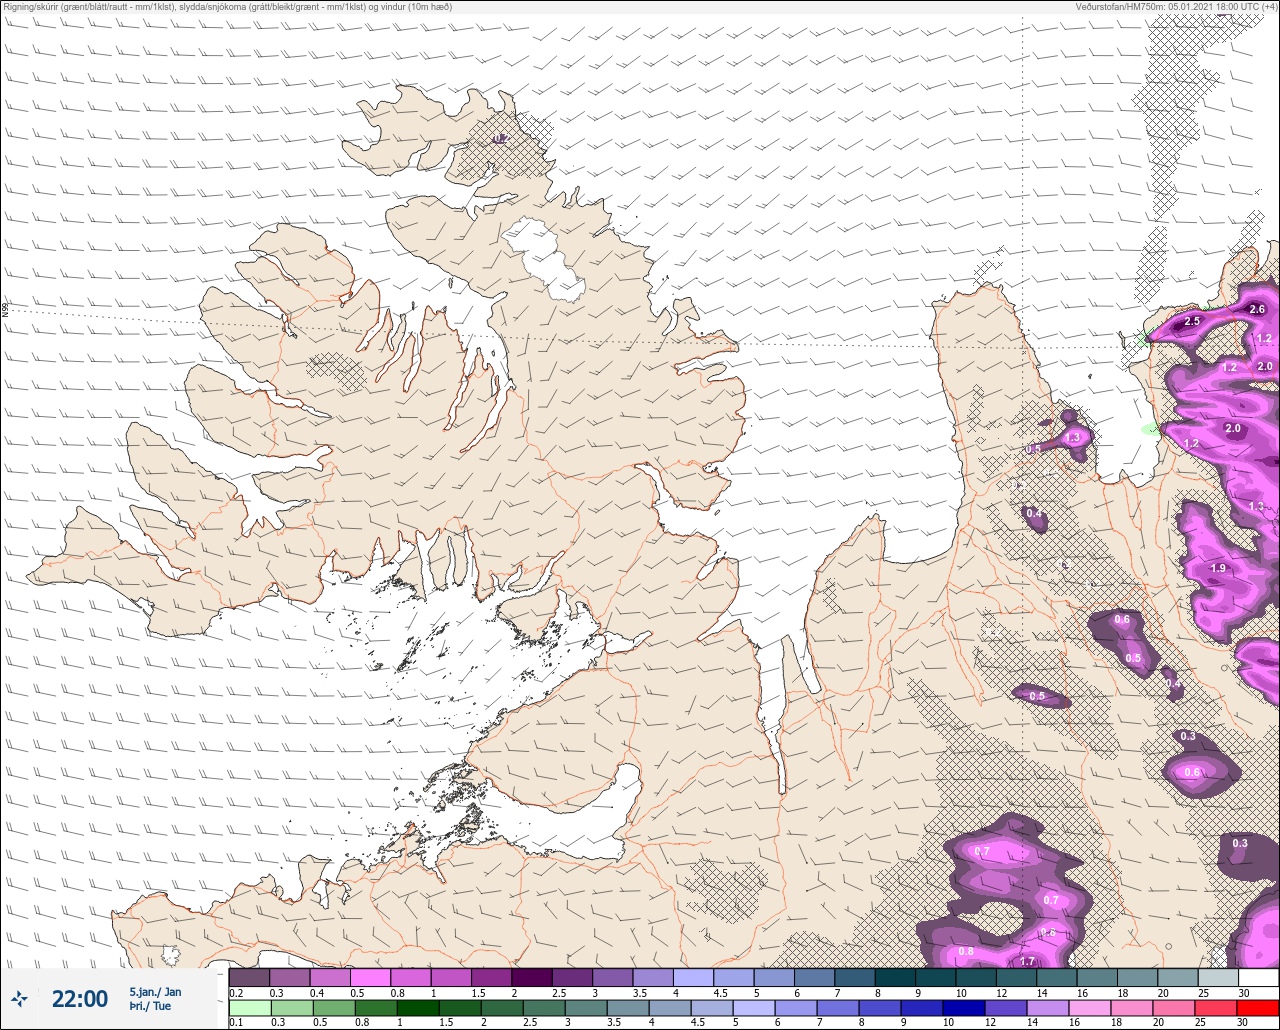
Task: Click the wind-star icon beside the 22:00 time
Action: [x=19, y=998]
